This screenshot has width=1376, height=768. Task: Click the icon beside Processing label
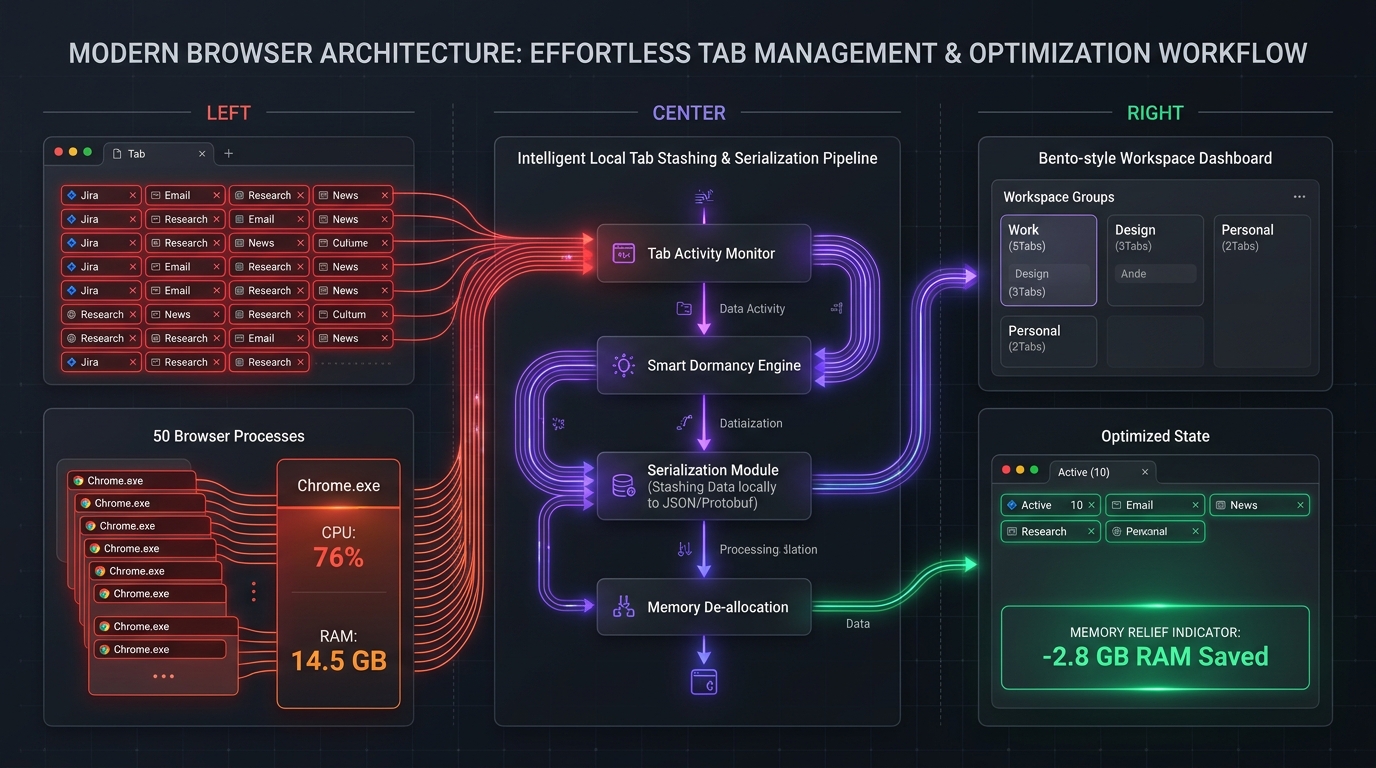click(x=685, y=549)
